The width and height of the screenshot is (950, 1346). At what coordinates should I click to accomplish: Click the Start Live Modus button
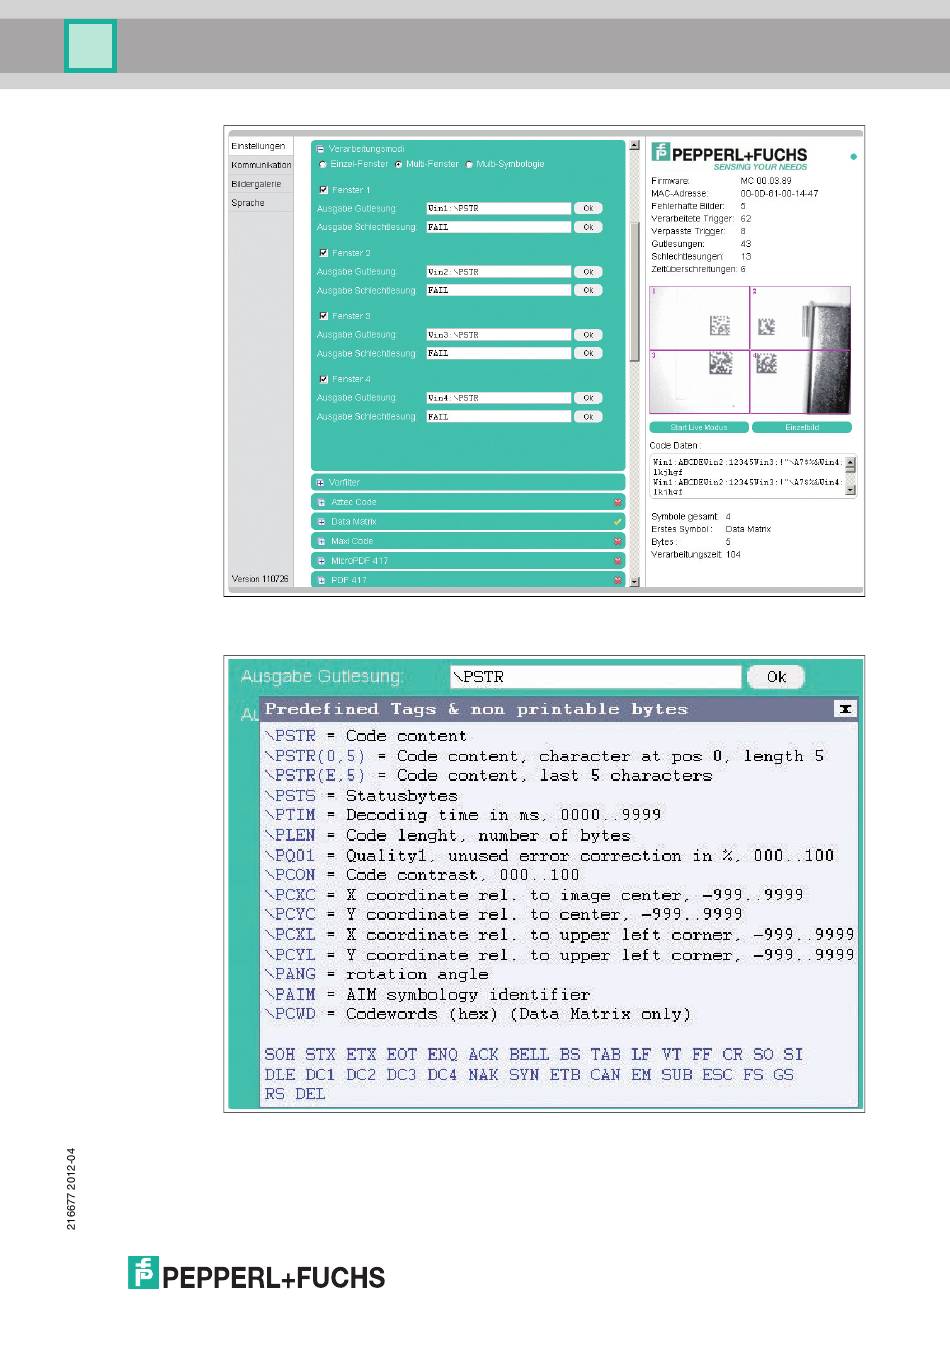(x=699, y=427)
